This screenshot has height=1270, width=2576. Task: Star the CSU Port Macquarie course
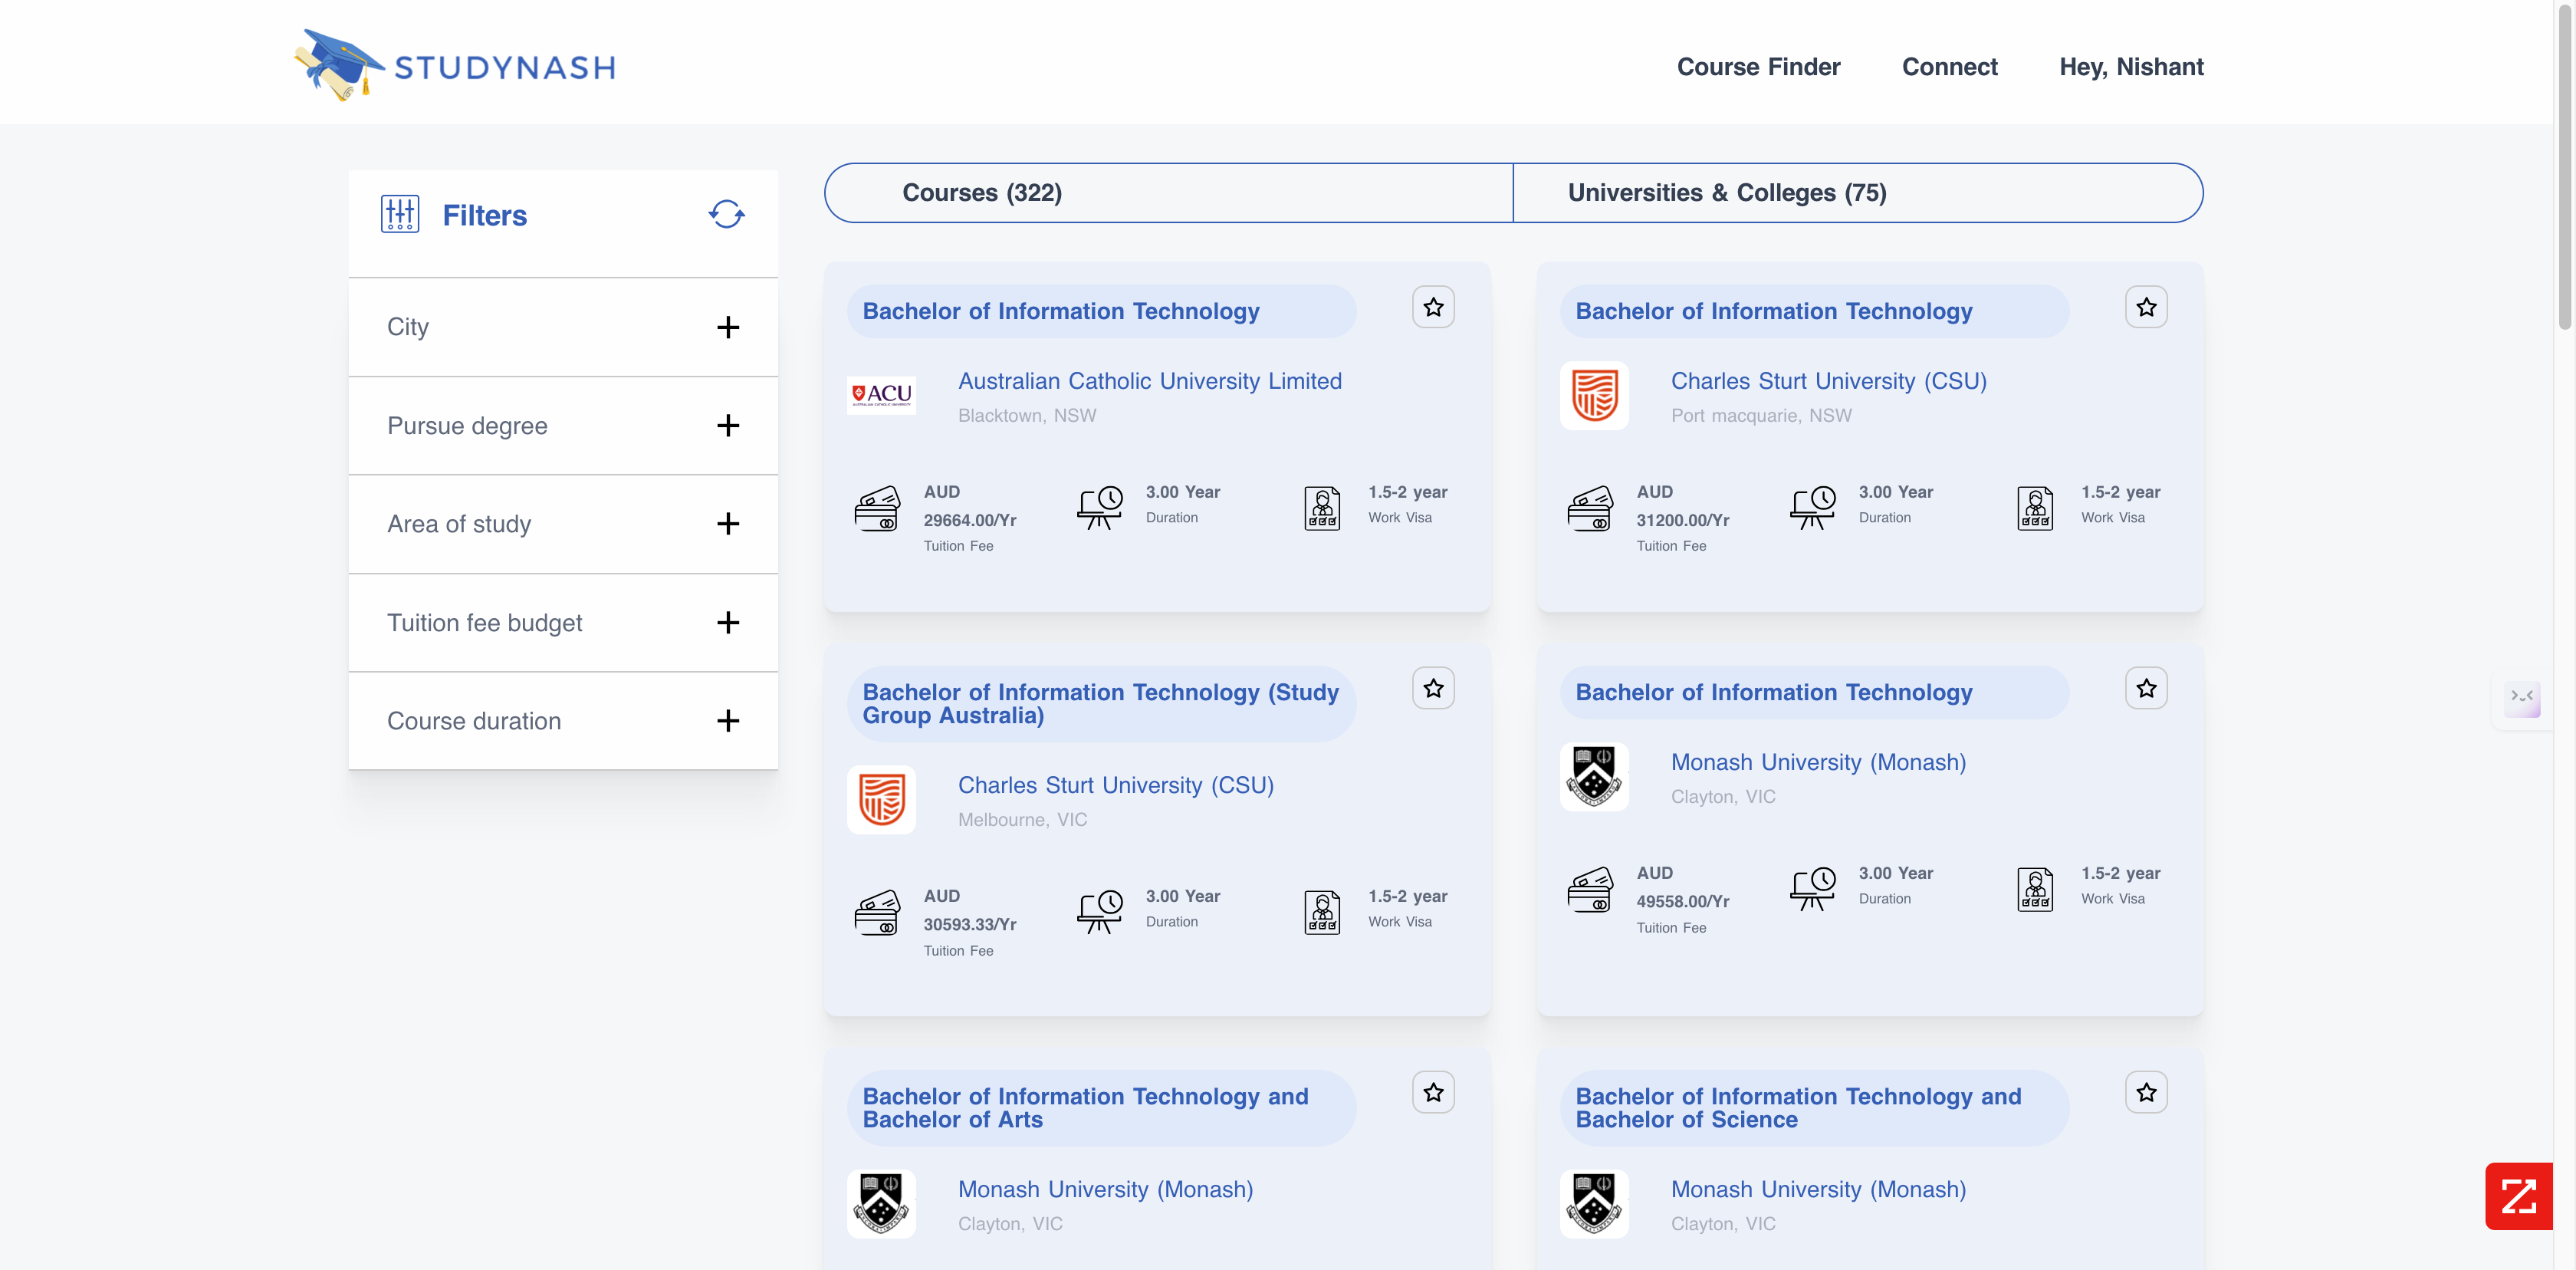click(2146, 307)
